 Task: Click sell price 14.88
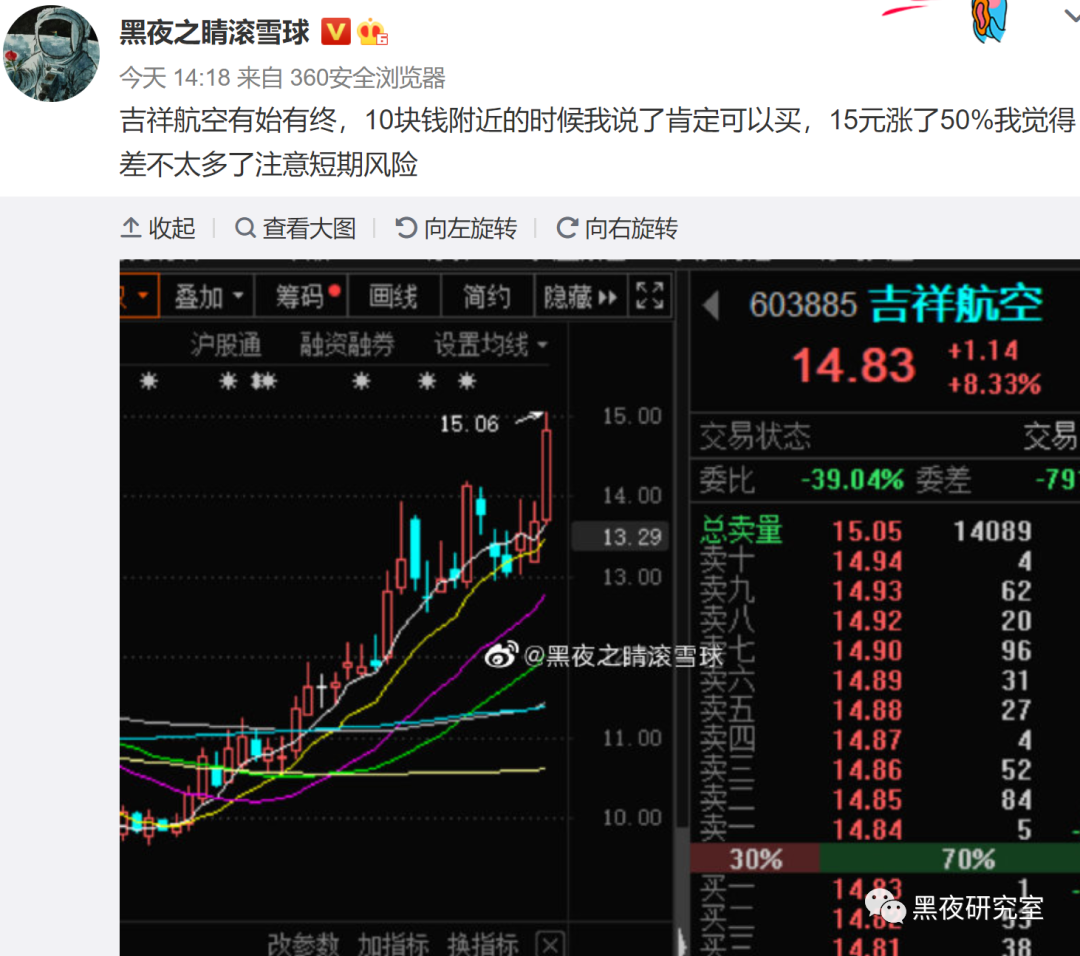(867, 710)
